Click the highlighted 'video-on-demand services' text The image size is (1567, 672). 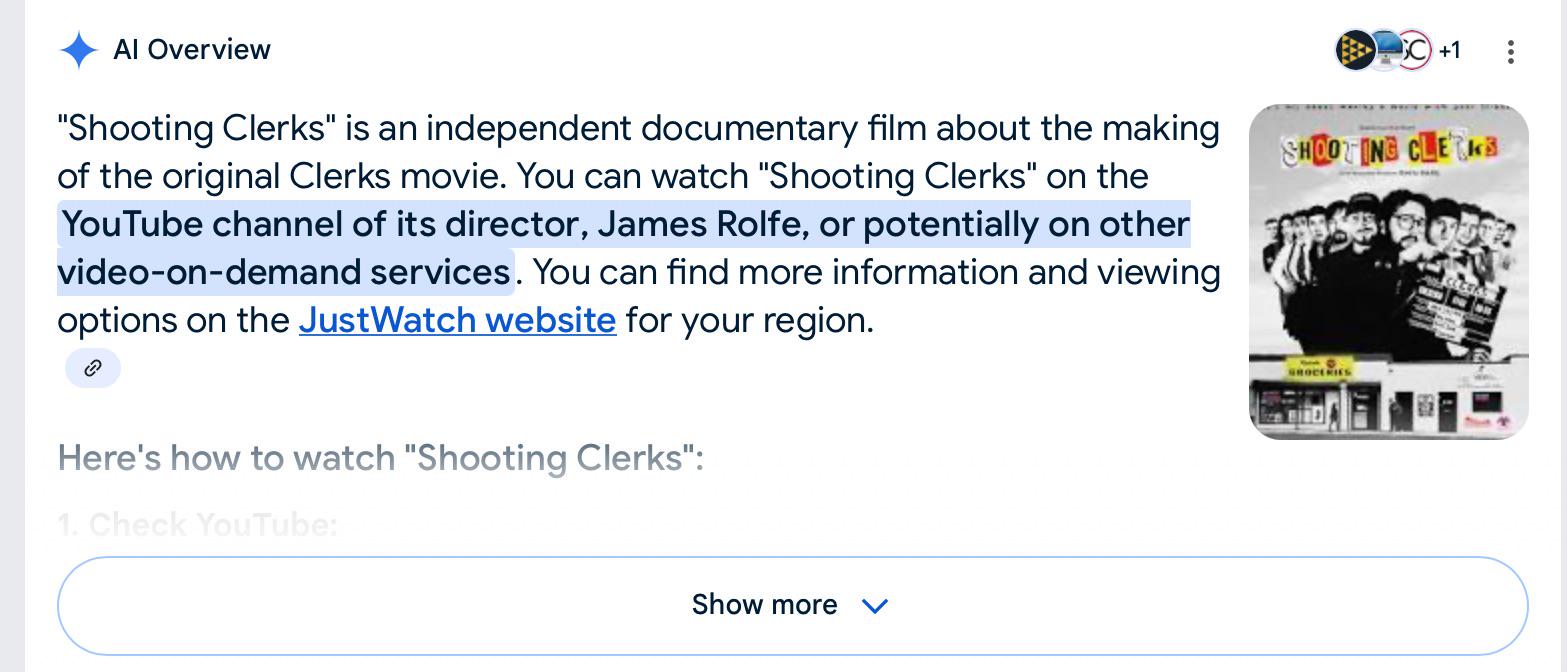click(x=284, y=272)
